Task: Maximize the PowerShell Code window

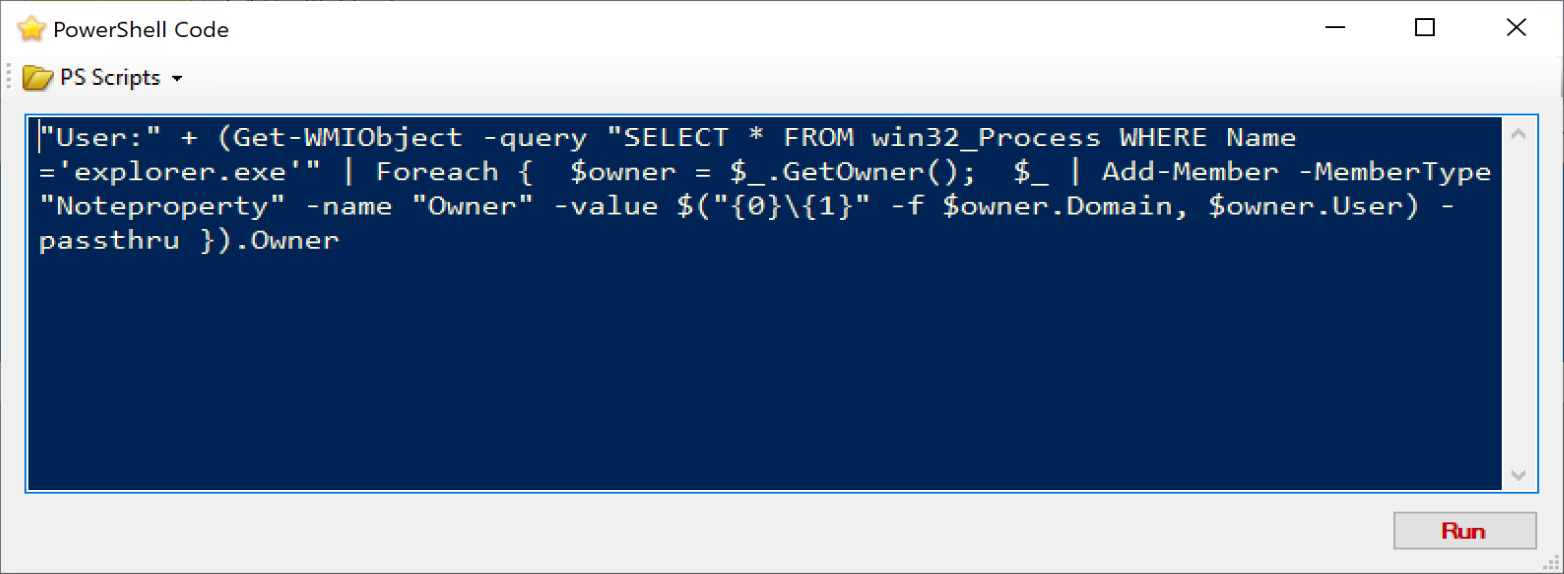Action: (x=1425, y=29)
